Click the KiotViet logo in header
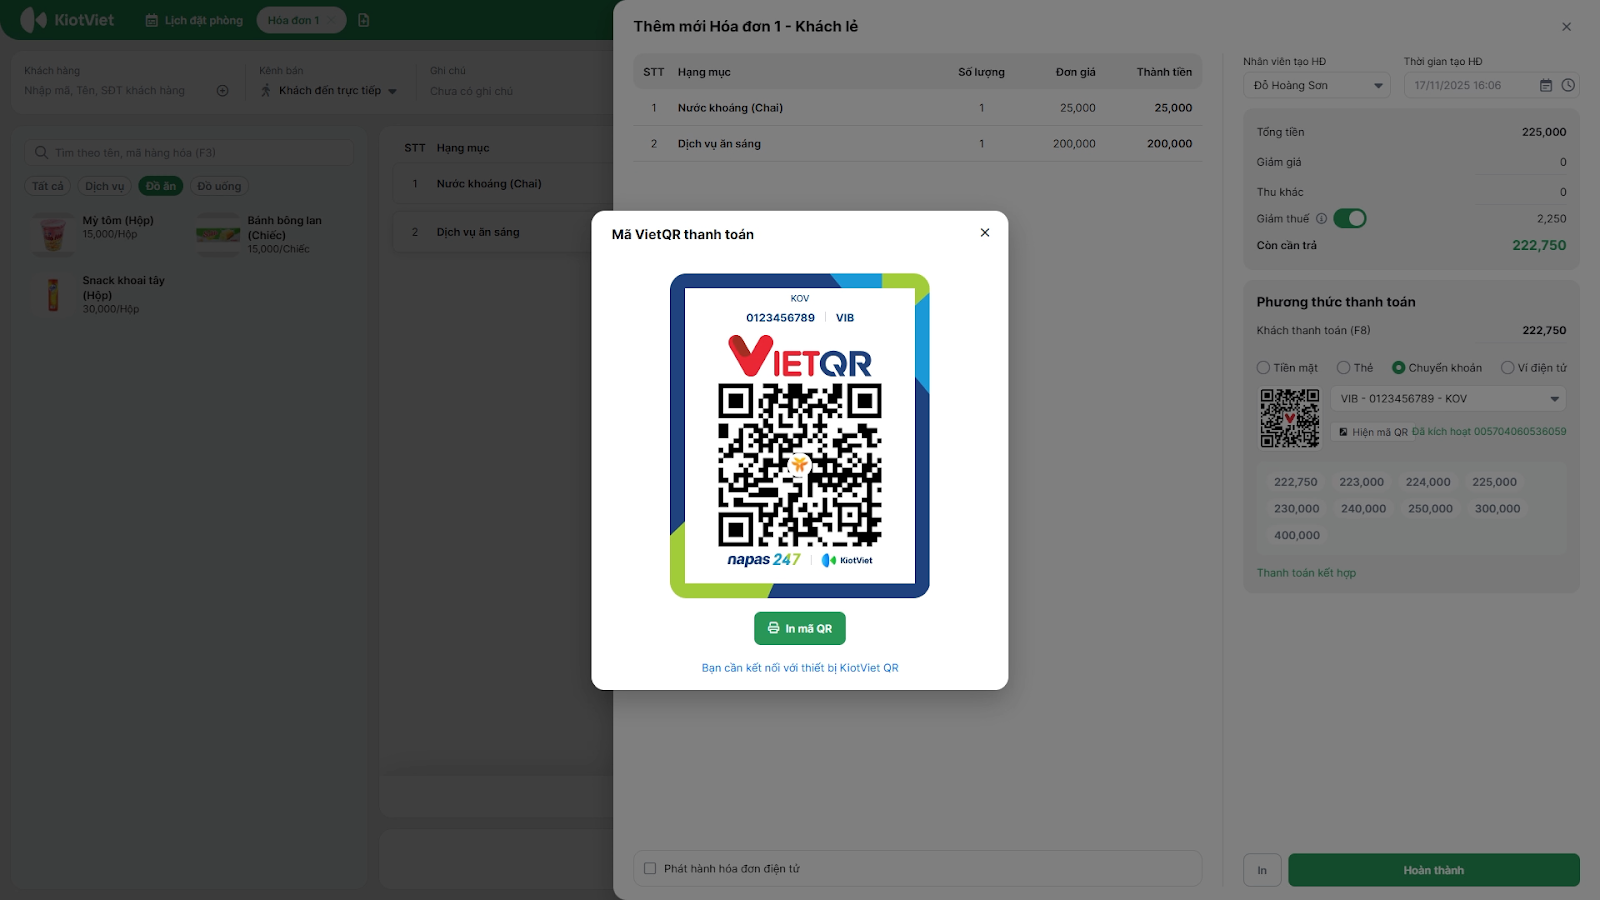Image resolution: width=1600 pixels, height=900 pixels. click(x=67, y=20)
